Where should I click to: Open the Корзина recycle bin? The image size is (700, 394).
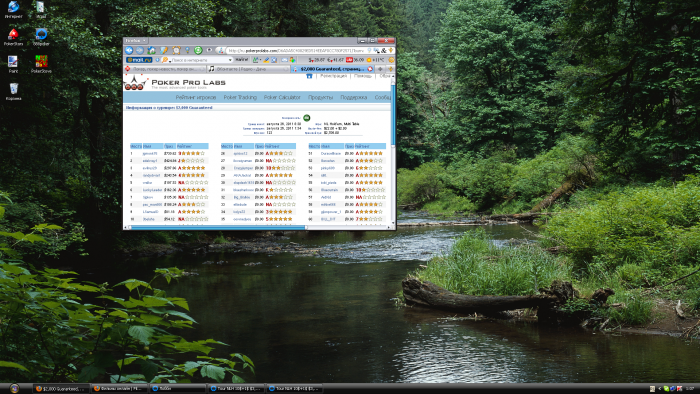[13, 91]
